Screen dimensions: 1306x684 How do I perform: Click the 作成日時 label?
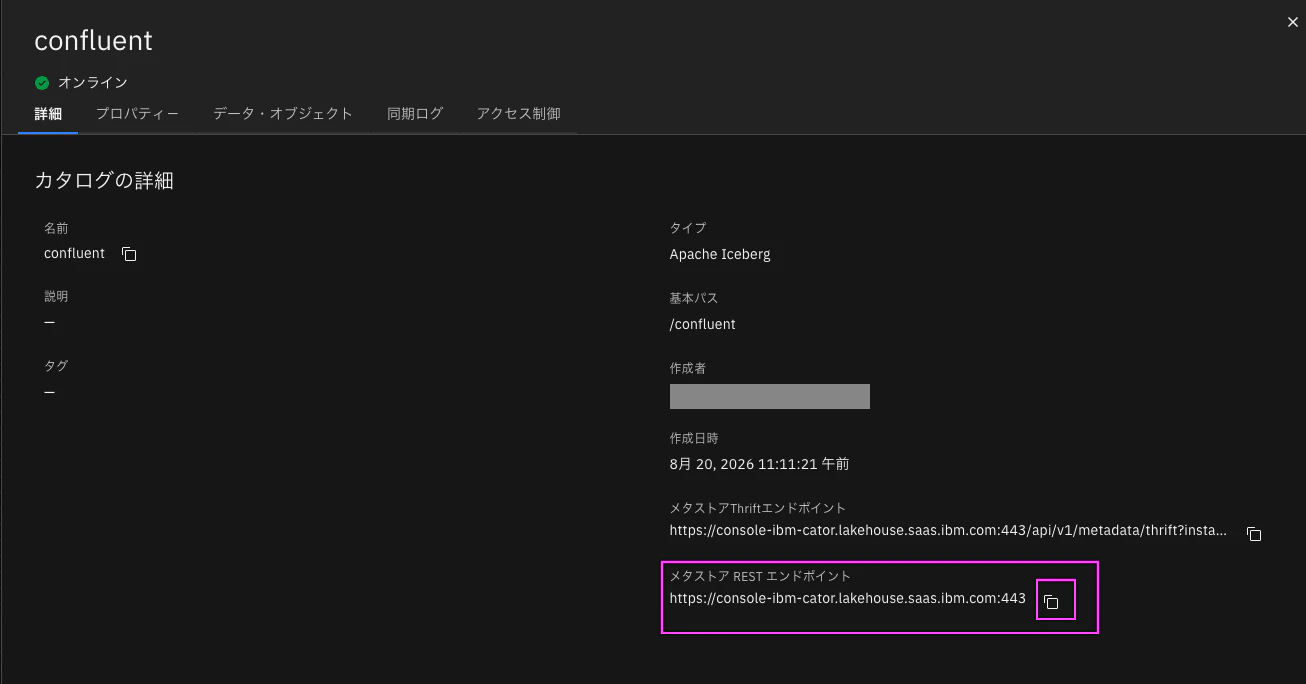point(694,438)
